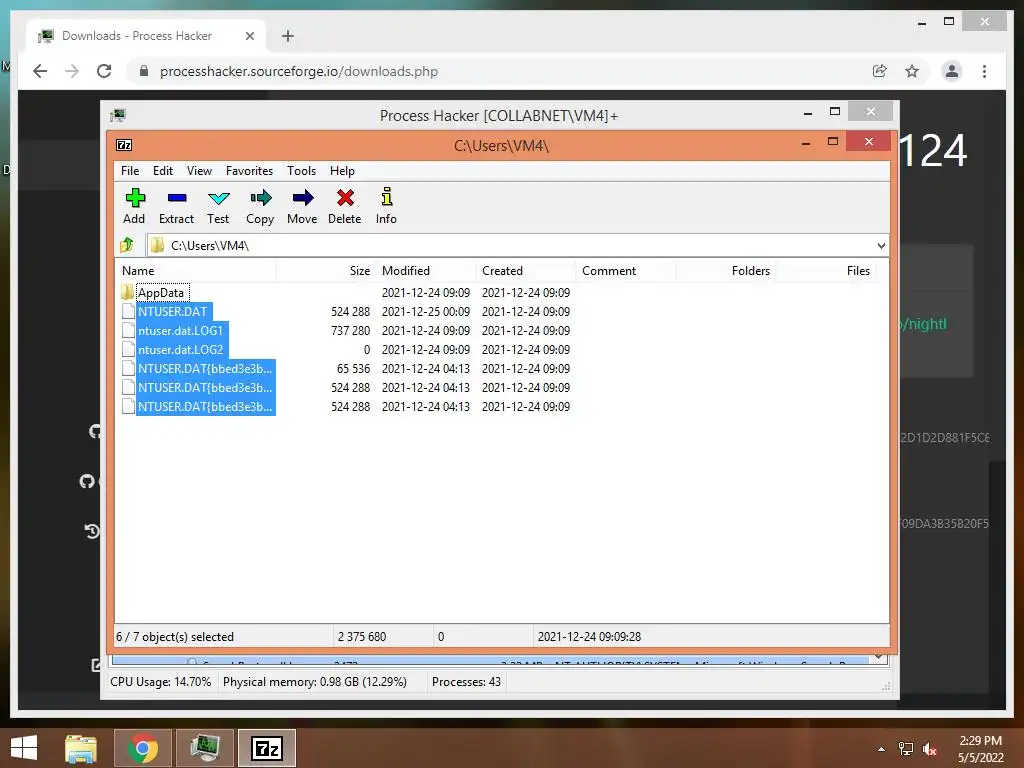Switch to Process Hacker in the taskbar
This screenshot has height=768, width=1024.
pyautogui.click(x=205, y=748)
